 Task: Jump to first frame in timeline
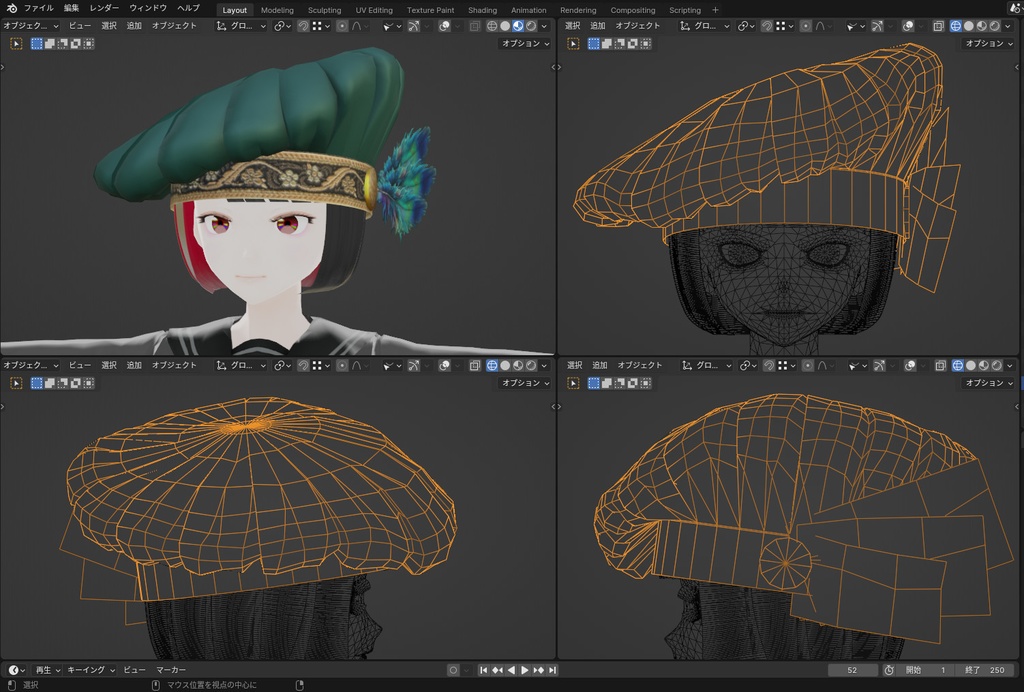[x=483, y=670]
